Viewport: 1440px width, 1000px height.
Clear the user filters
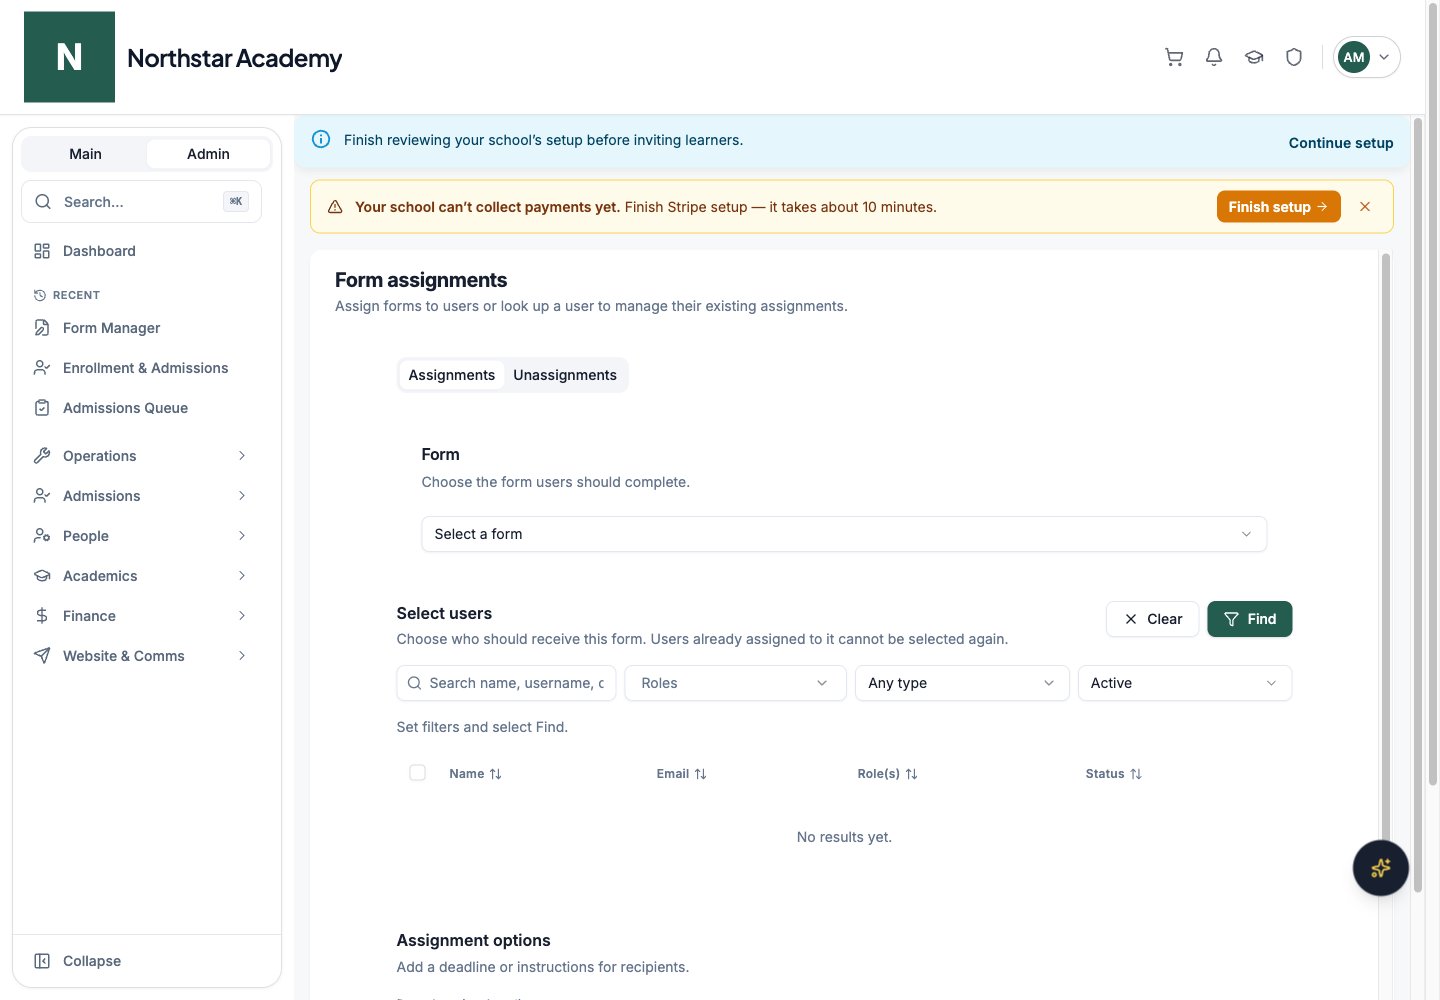pos(1152,619)
